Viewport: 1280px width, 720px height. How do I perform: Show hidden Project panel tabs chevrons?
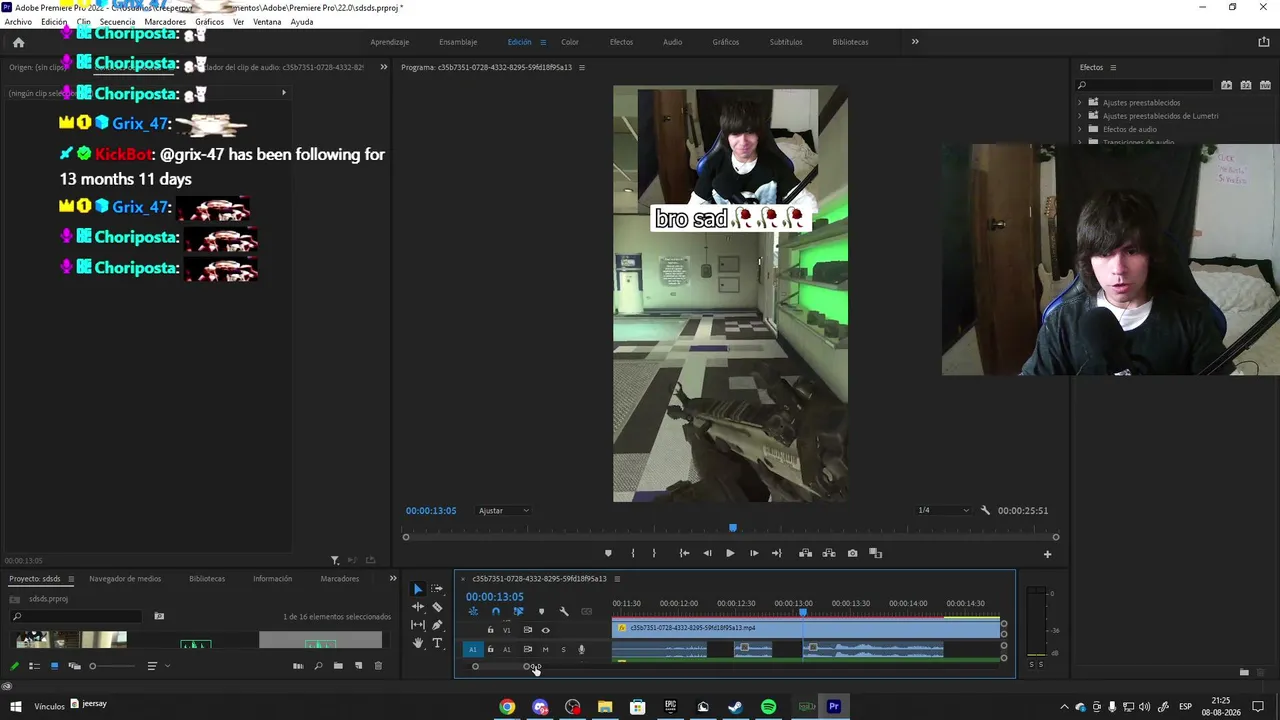tap(393, 578)
